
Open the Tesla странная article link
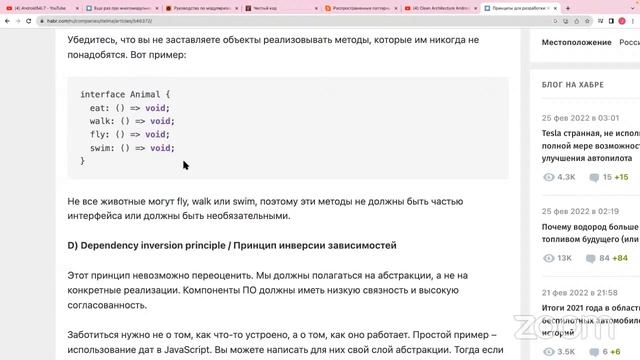pyautogui.click(x=591, y=146)
